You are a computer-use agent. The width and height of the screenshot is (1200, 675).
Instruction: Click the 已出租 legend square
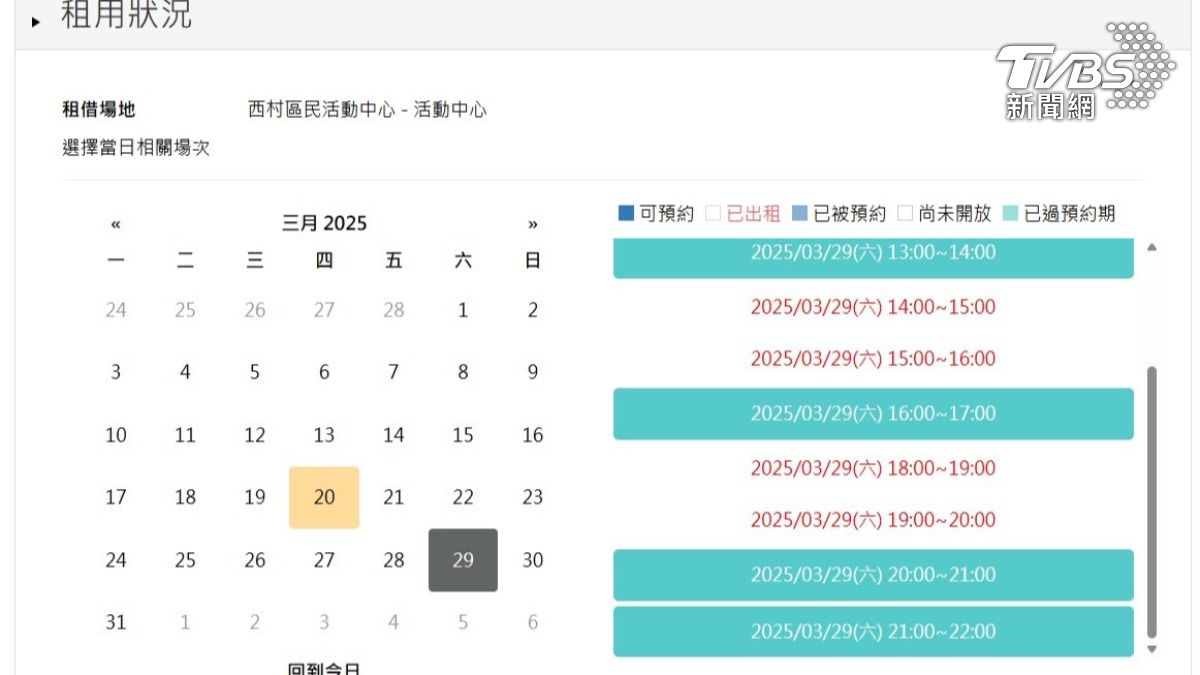713,212
